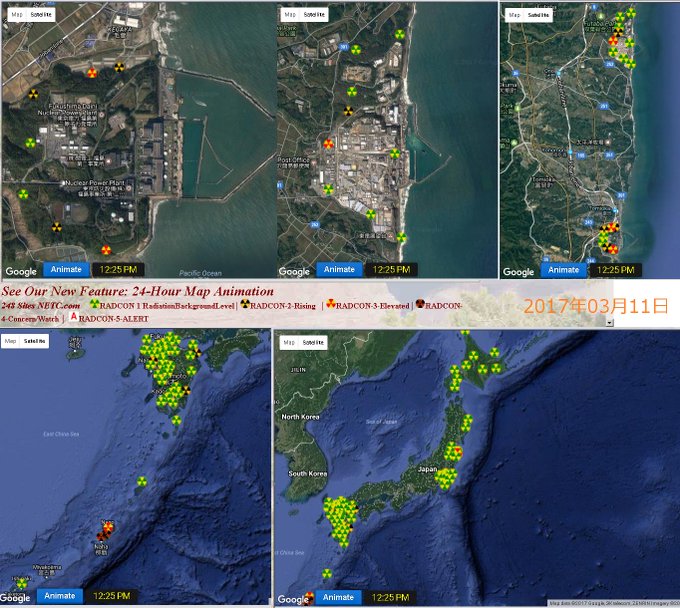Screen dimensions: 680x608
Task: Click the legend banner scroll-down arrow
Action: tap(610, 322)
